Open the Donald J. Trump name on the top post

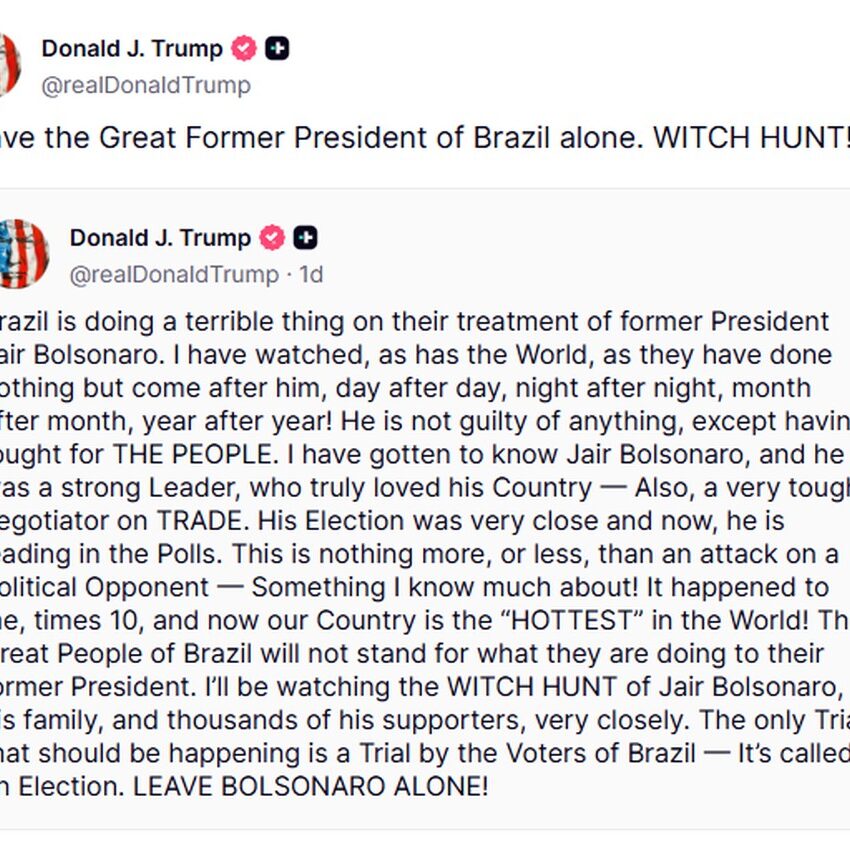132,49
